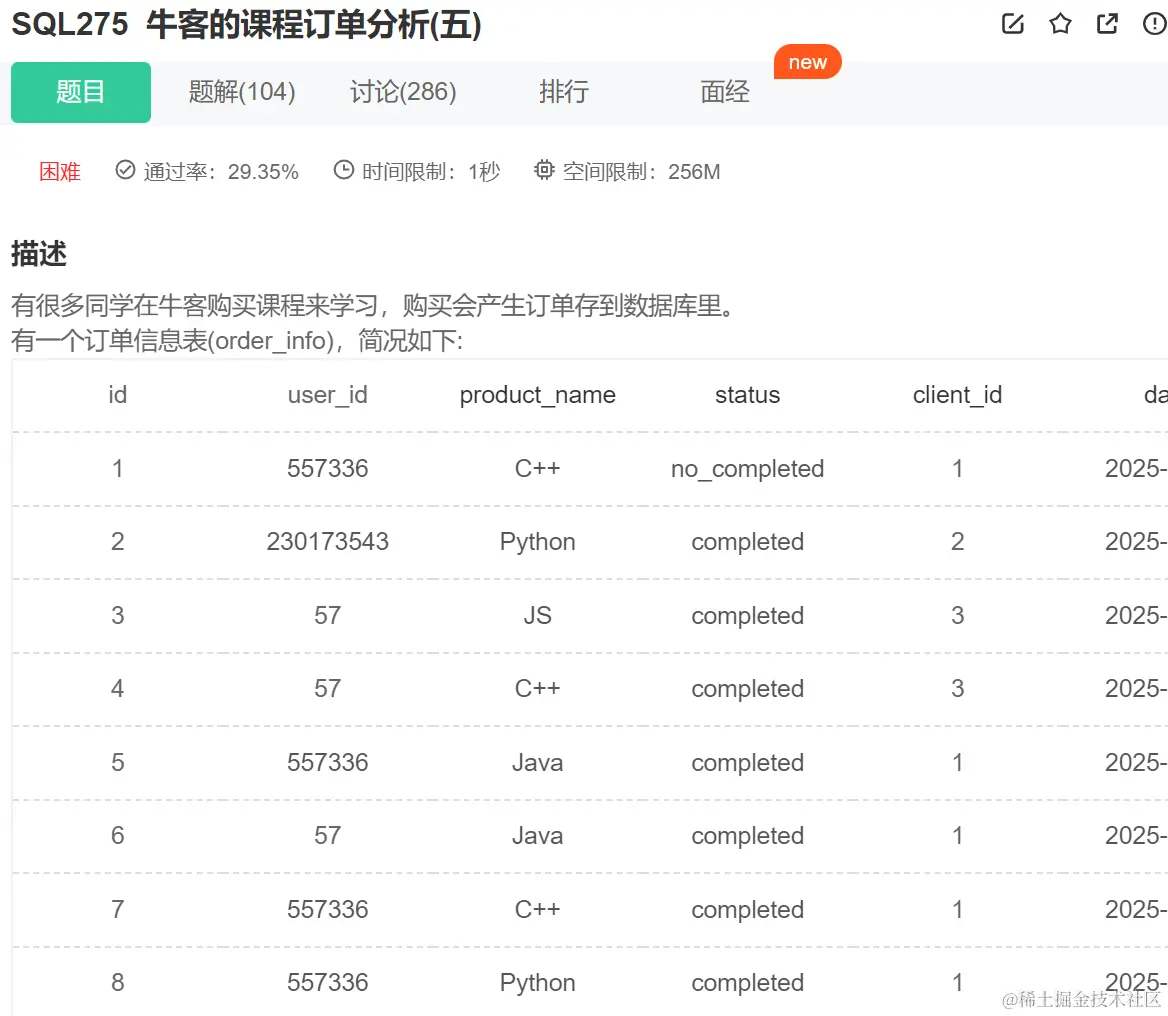Click the 空间限制: 256M text

pyautogui.click(x=641, y=172)
